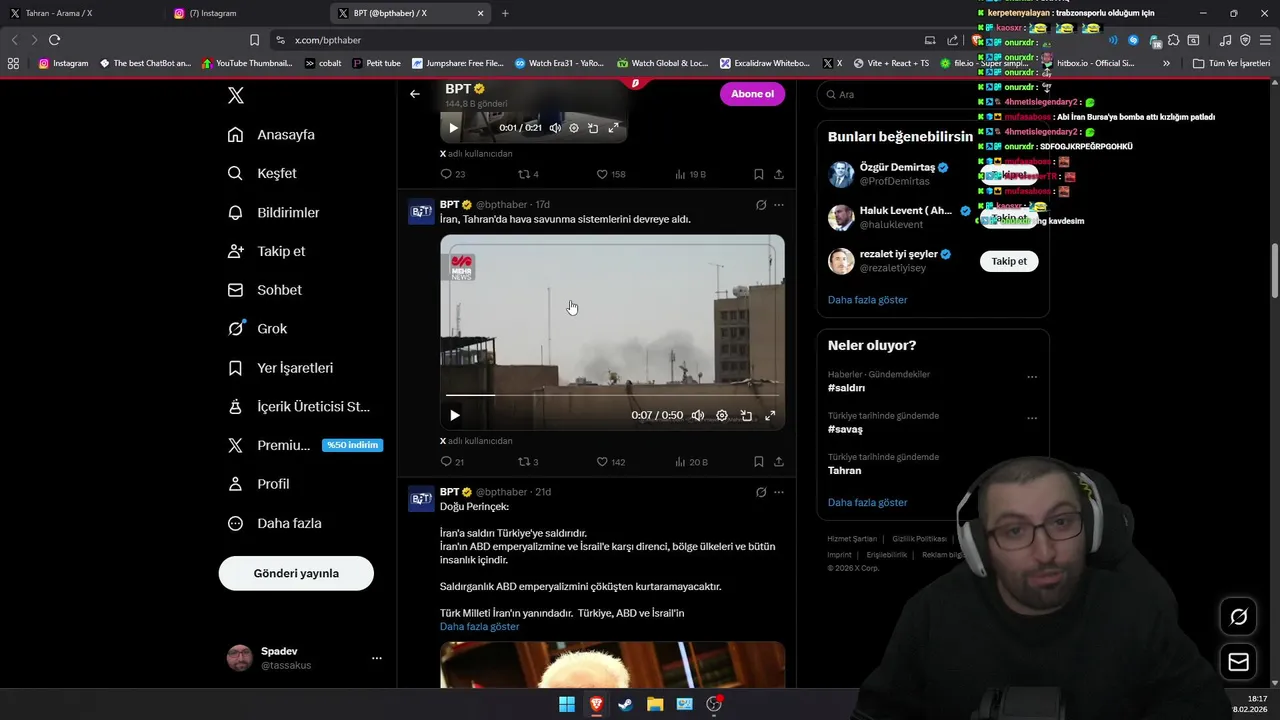
Task: Open the Excalidraw Whiteboard bookmark
Action: [765, 63]
